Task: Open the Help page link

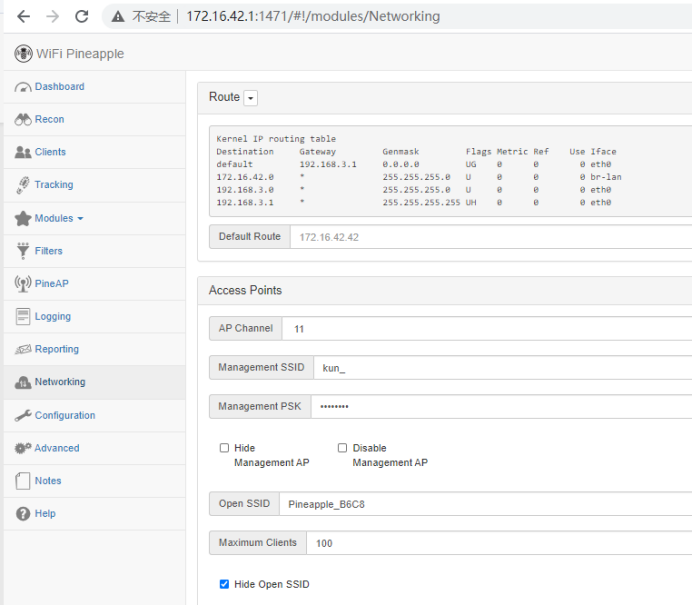Action: (x=45, y=514)
